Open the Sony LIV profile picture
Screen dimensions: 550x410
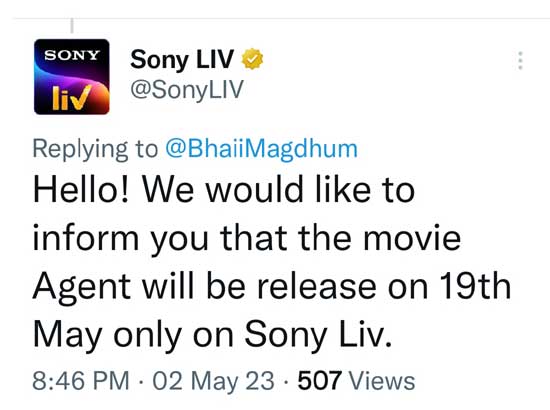pyautogui.click(x=72, y=77)
